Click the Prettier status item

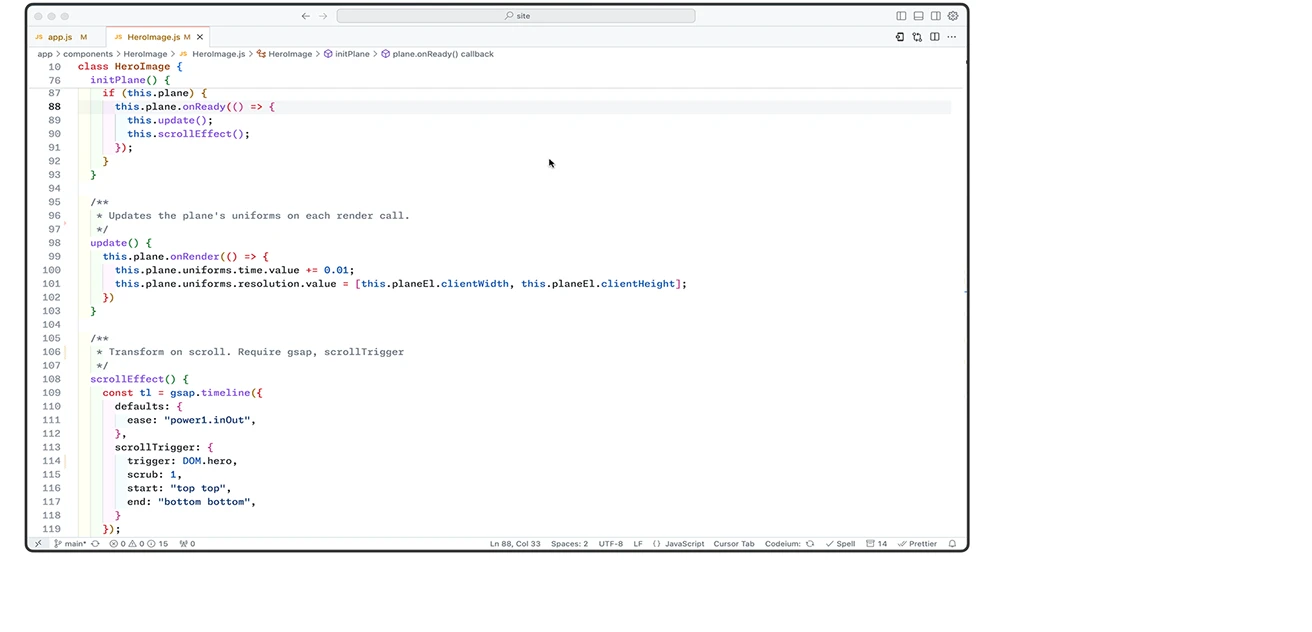(x=918, y=544)
